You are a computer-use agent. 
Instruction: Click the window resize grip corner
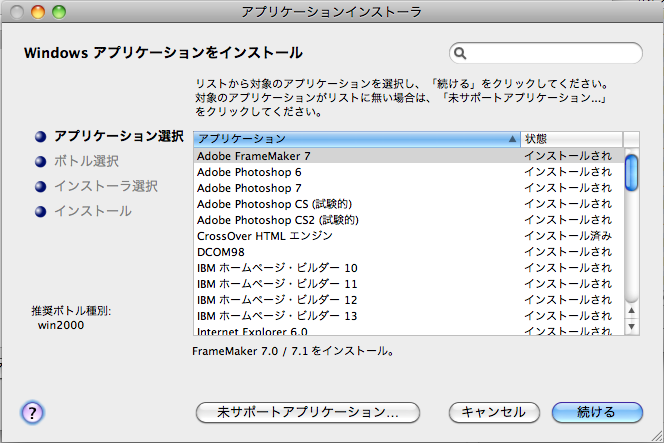[656, 436]
